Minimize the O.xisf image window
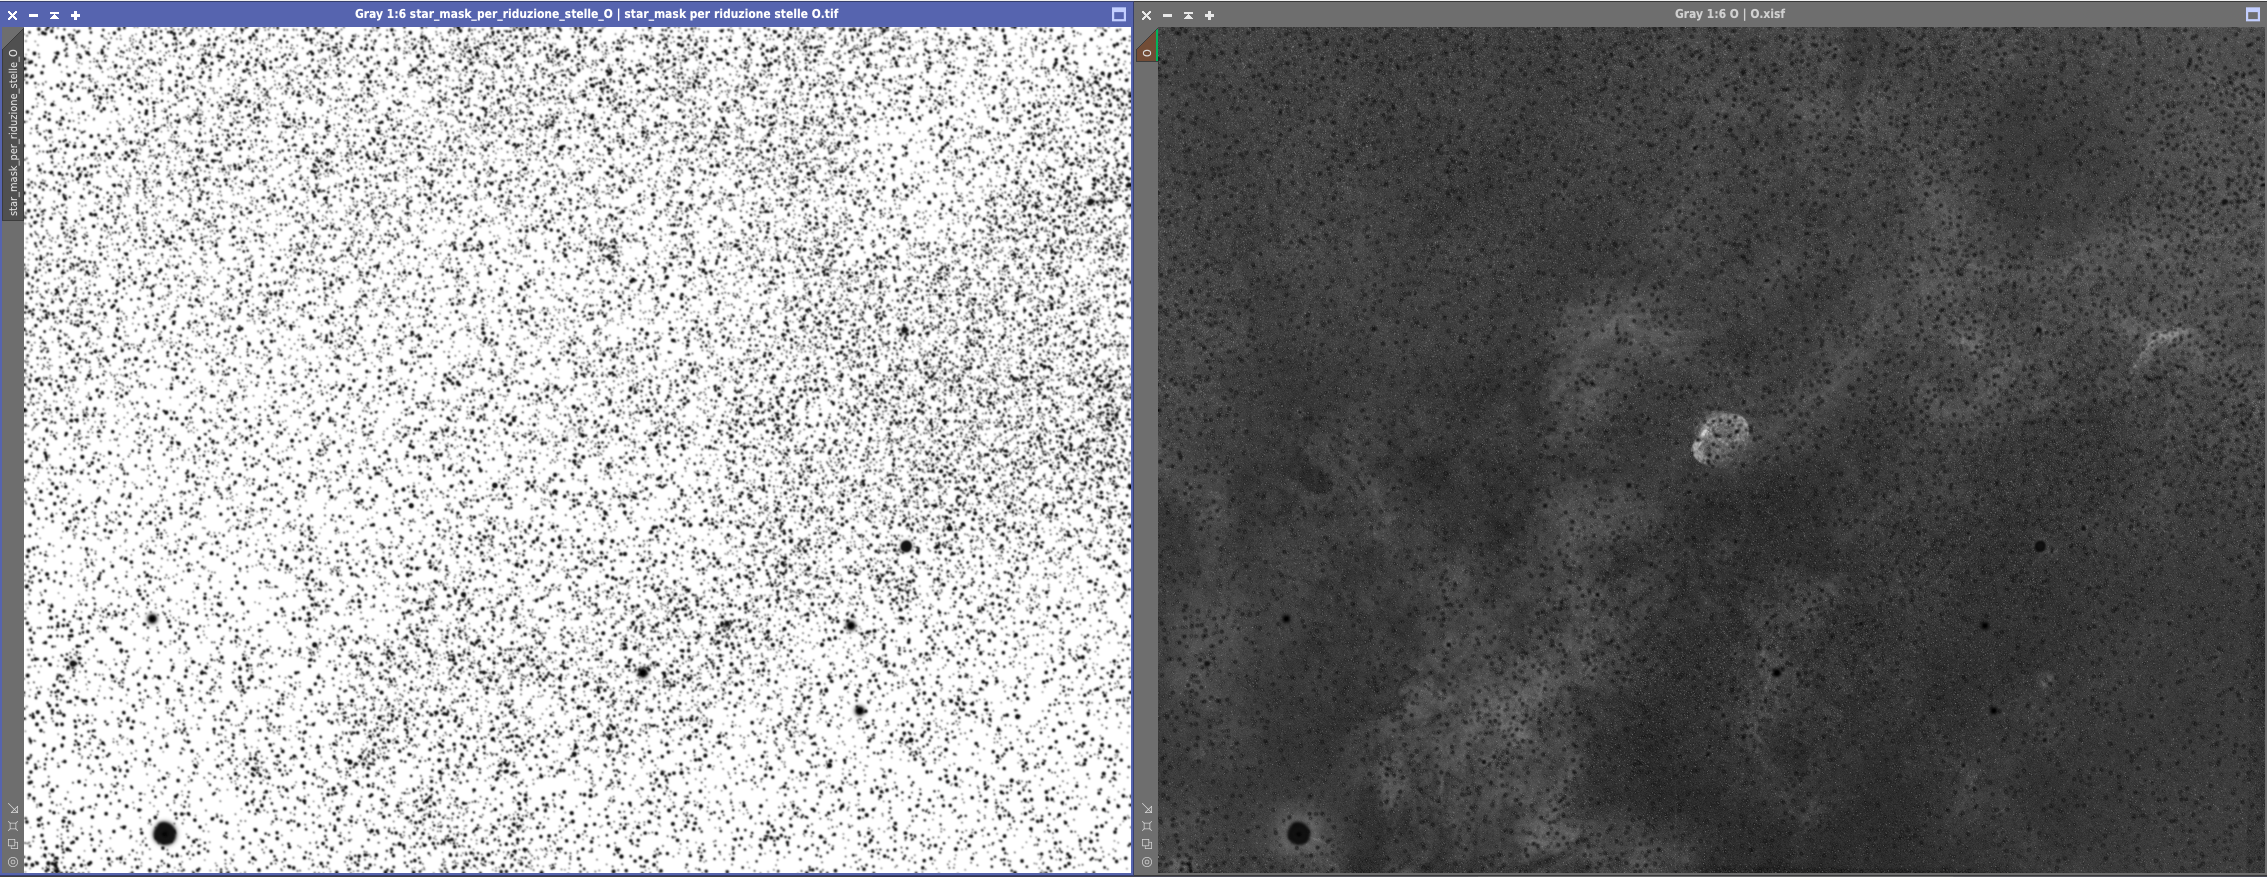The height and width of the screenshot is (877, 2267). pos(1167,15)
